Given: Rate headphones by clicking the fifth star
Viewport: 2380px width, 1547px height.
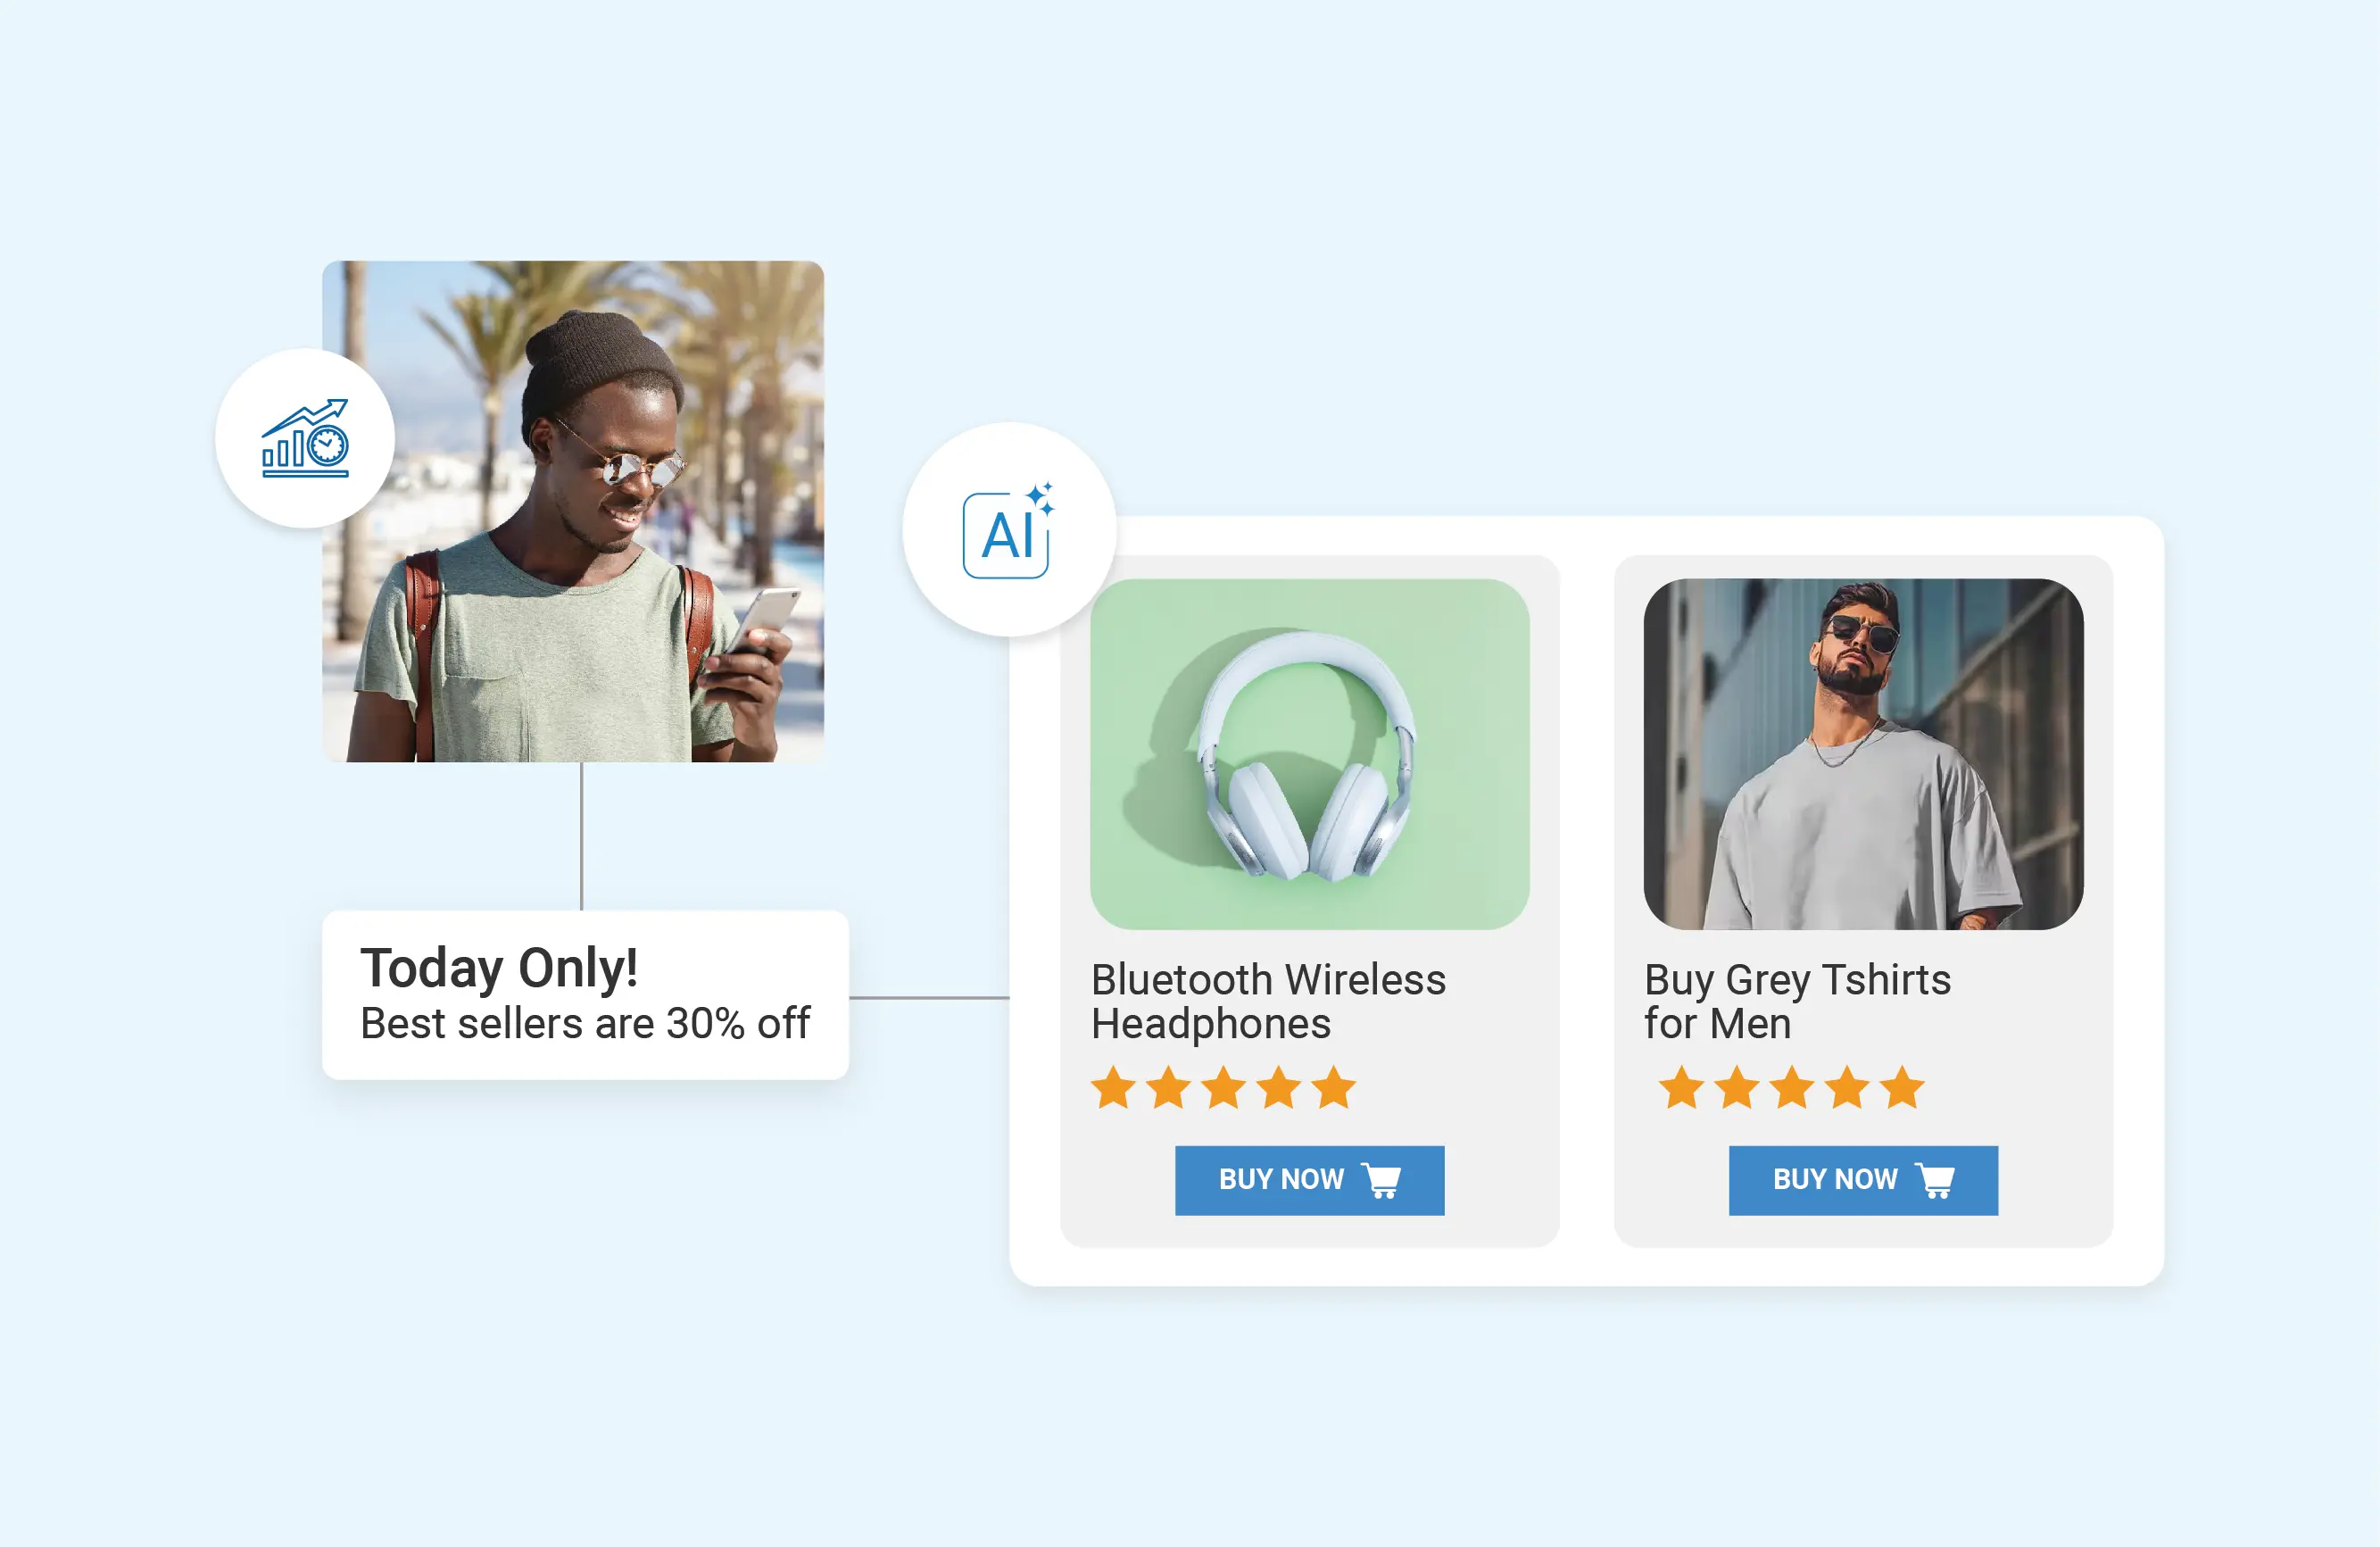Looking at the screenshot, I should pyautogui.click(x=1336, y=1086).
